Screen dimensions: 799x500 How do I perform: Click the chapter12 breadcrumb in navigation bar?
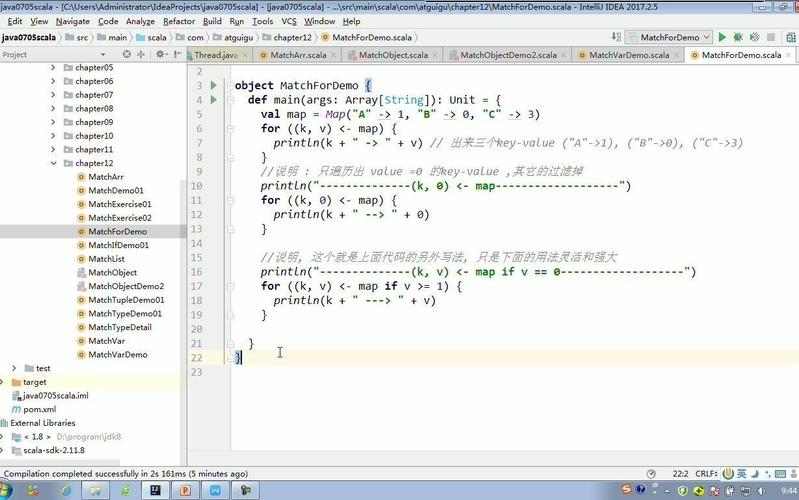tap(293, 37)
